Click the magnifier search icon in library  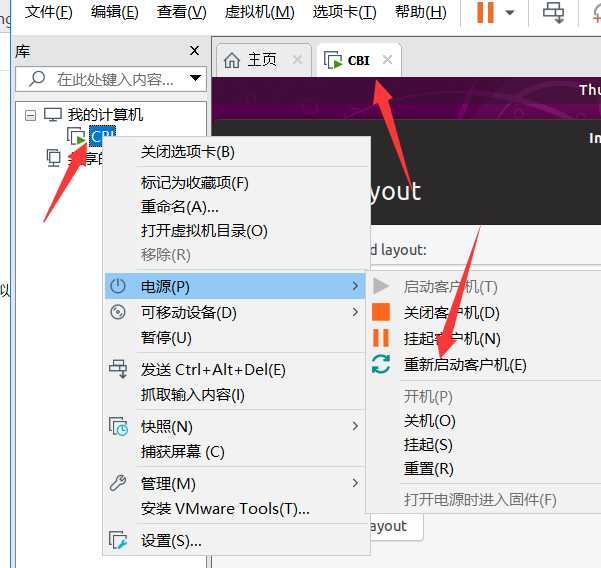37,79
